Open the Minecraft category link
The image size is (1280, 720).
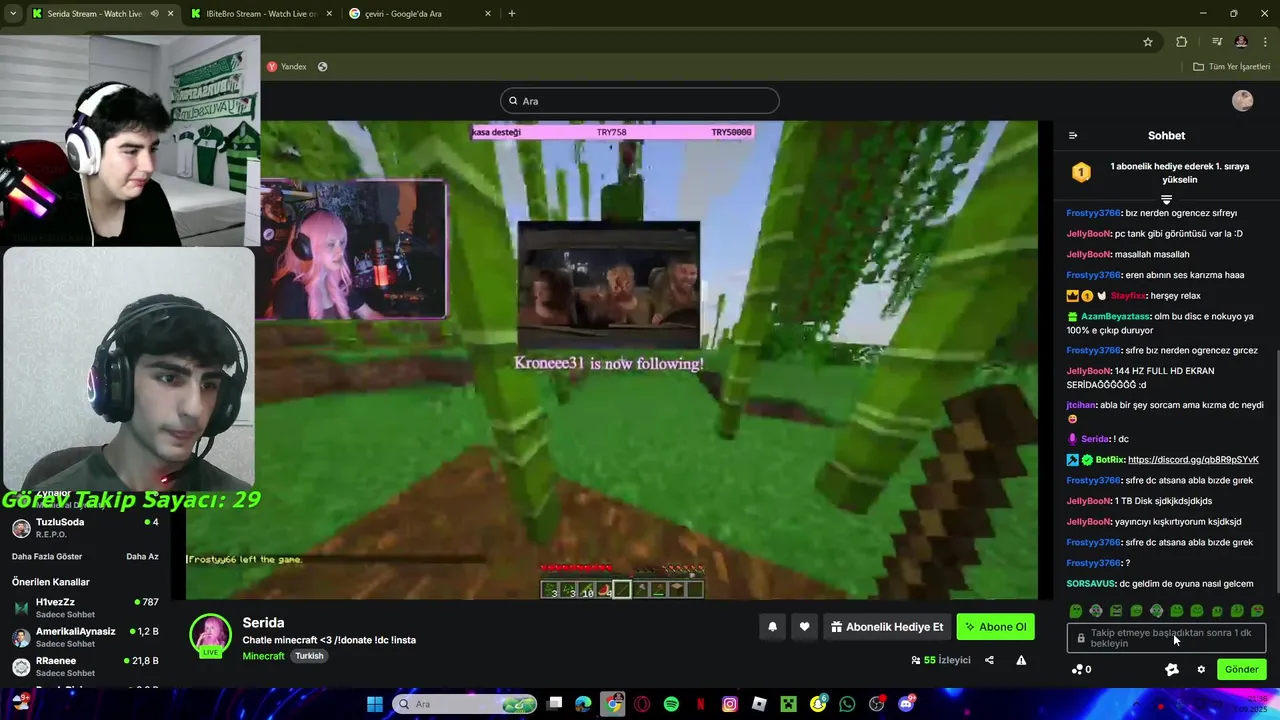coord(263,656)
